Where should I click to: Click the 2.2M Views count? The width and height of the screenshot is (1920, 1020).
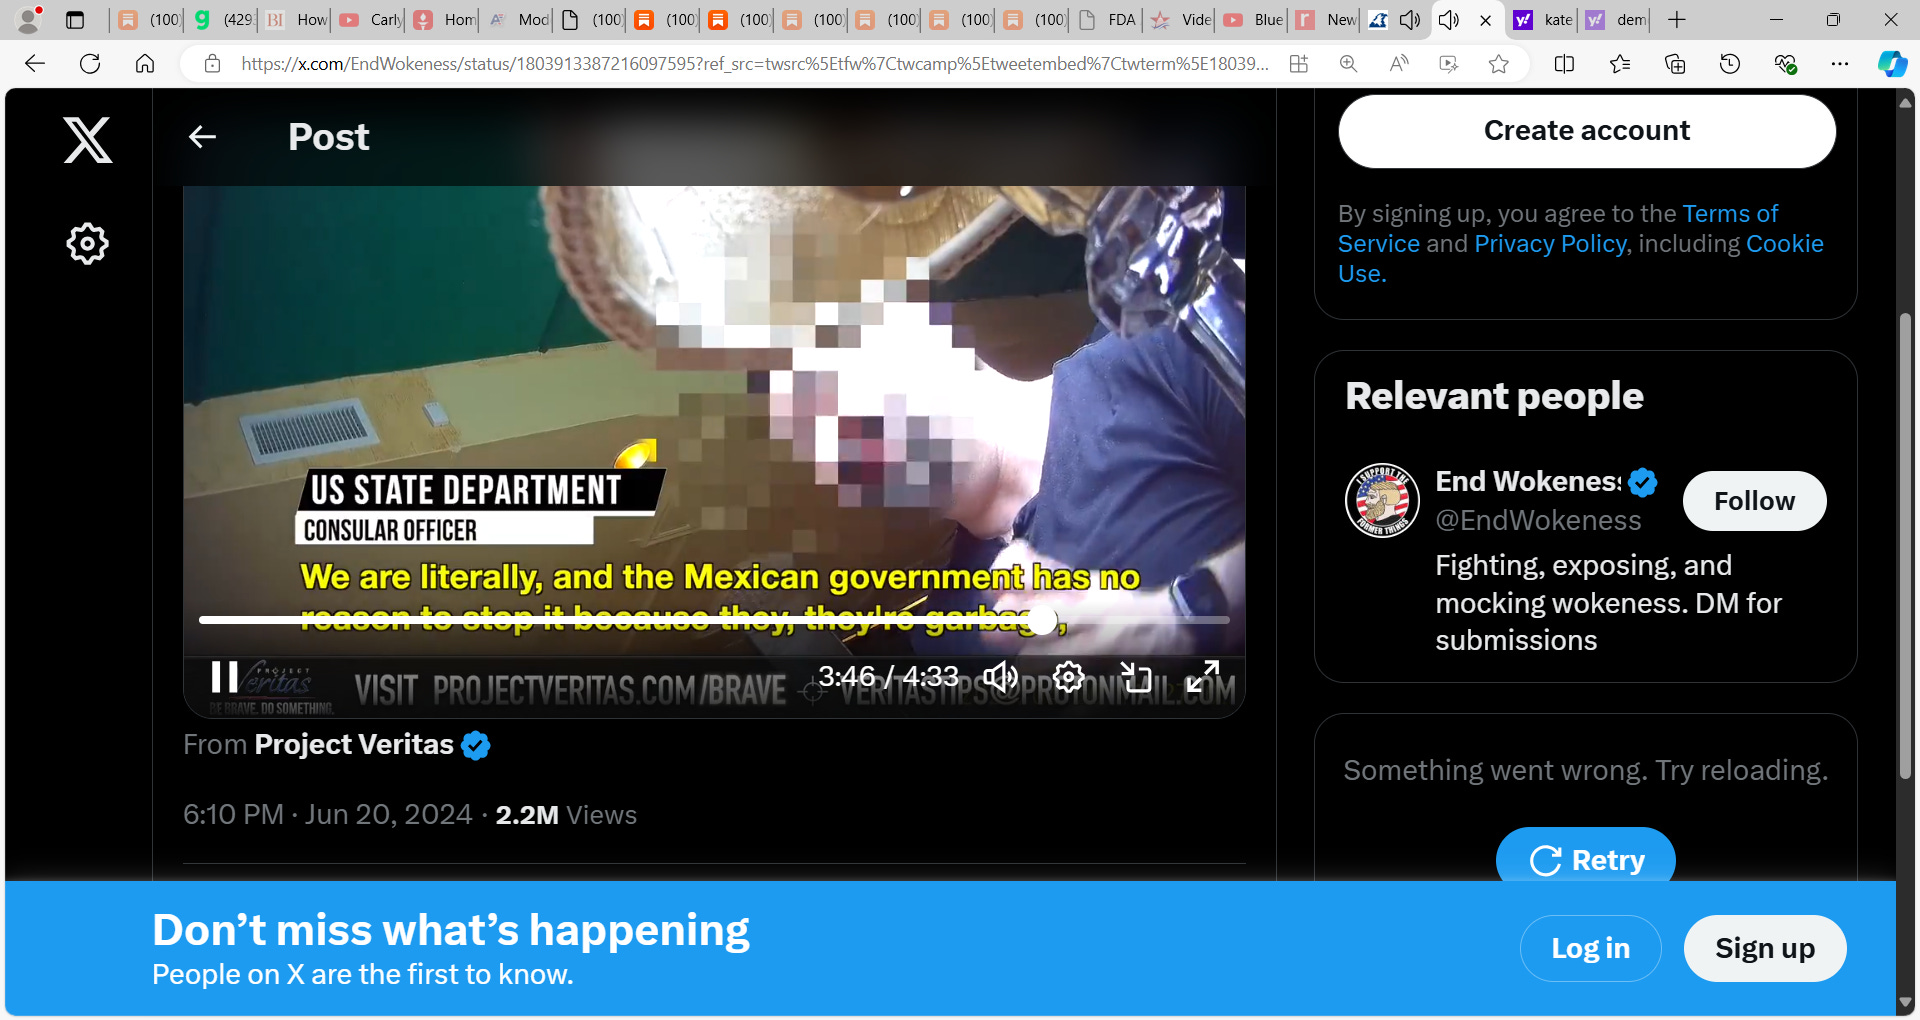click(566, 815)
